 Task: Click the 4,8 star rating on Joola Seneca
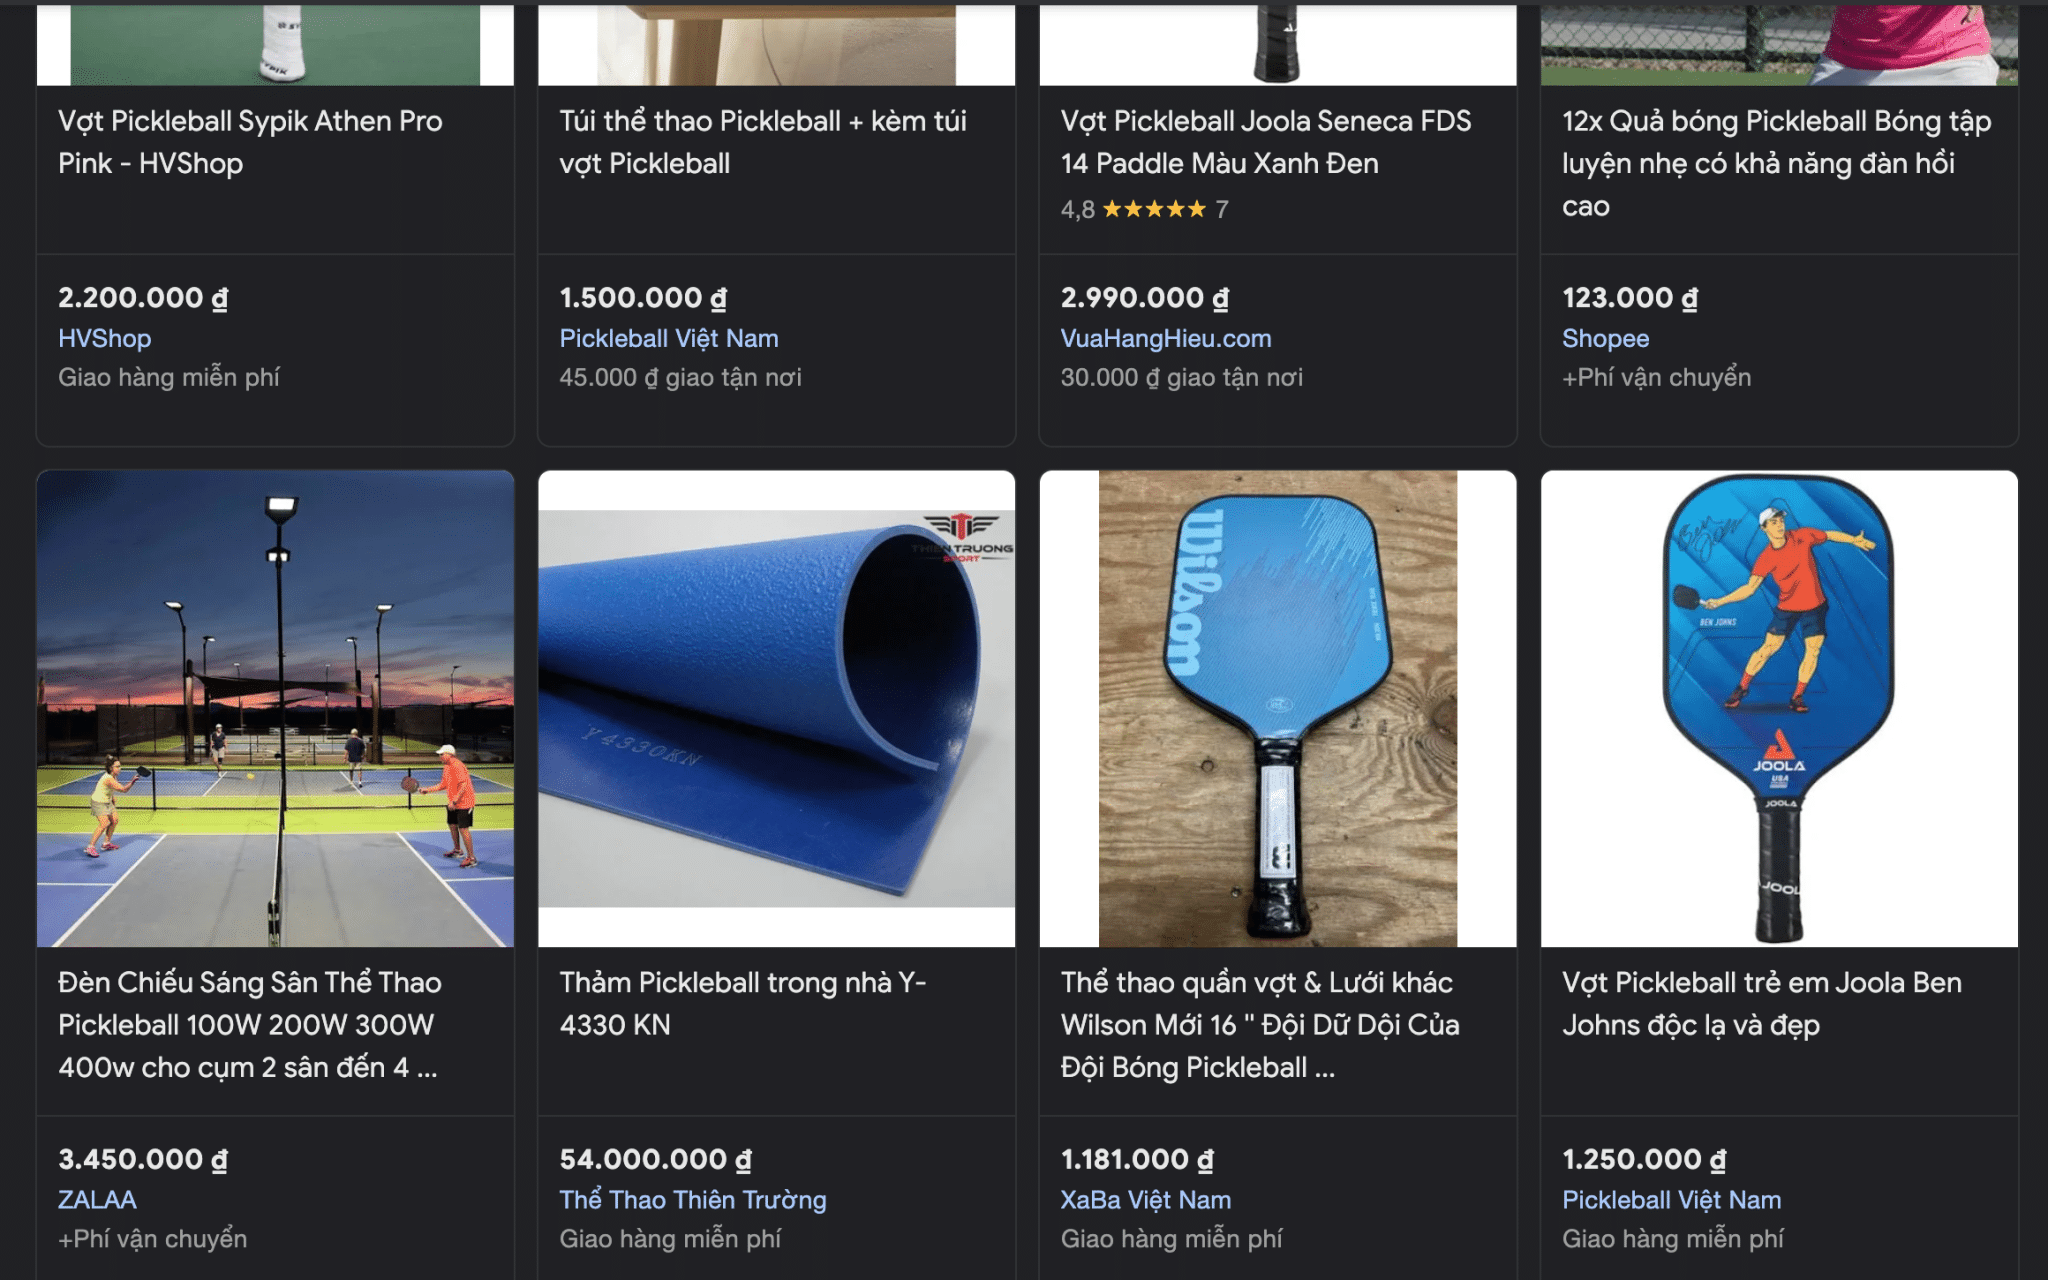(1144, 209)
